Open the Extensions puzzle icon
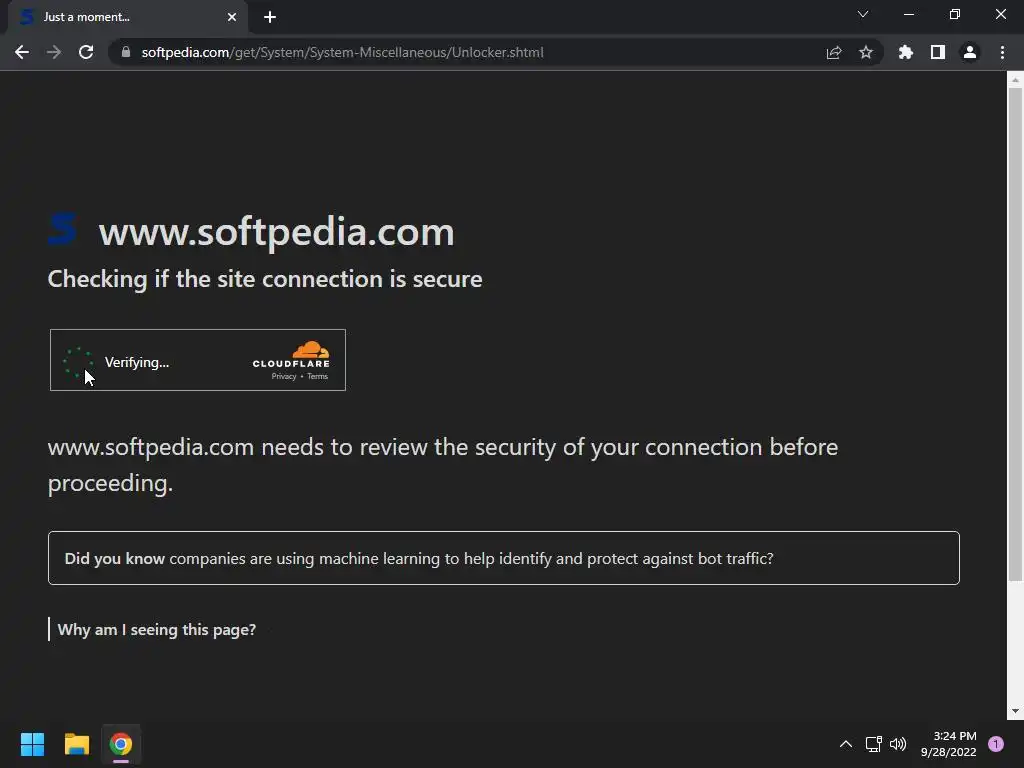This screenshot has width=1024, height=768. (x=906, y=52)
